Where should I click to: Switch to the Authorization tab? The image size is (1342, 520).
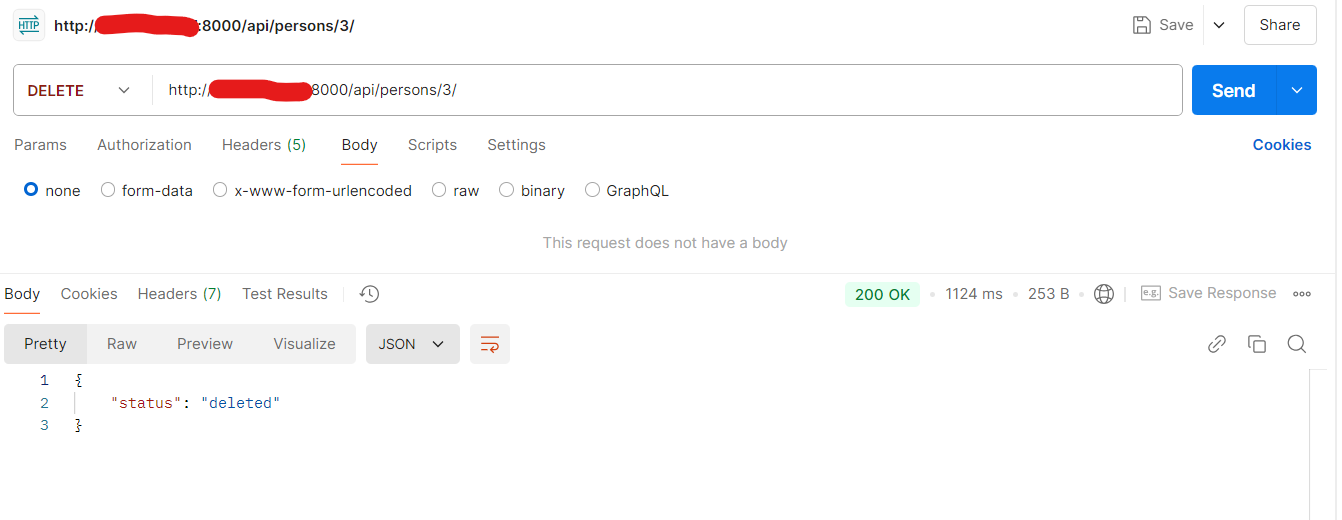144,145
